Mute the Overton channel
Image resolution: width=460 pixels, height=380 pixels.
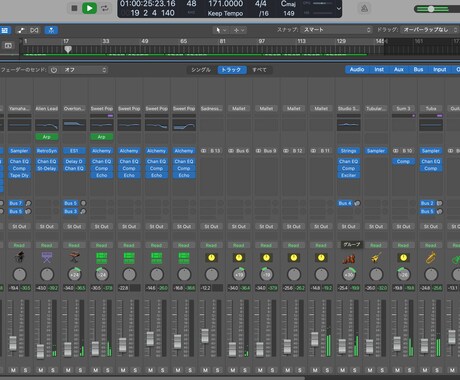click(x=68, y=370)
